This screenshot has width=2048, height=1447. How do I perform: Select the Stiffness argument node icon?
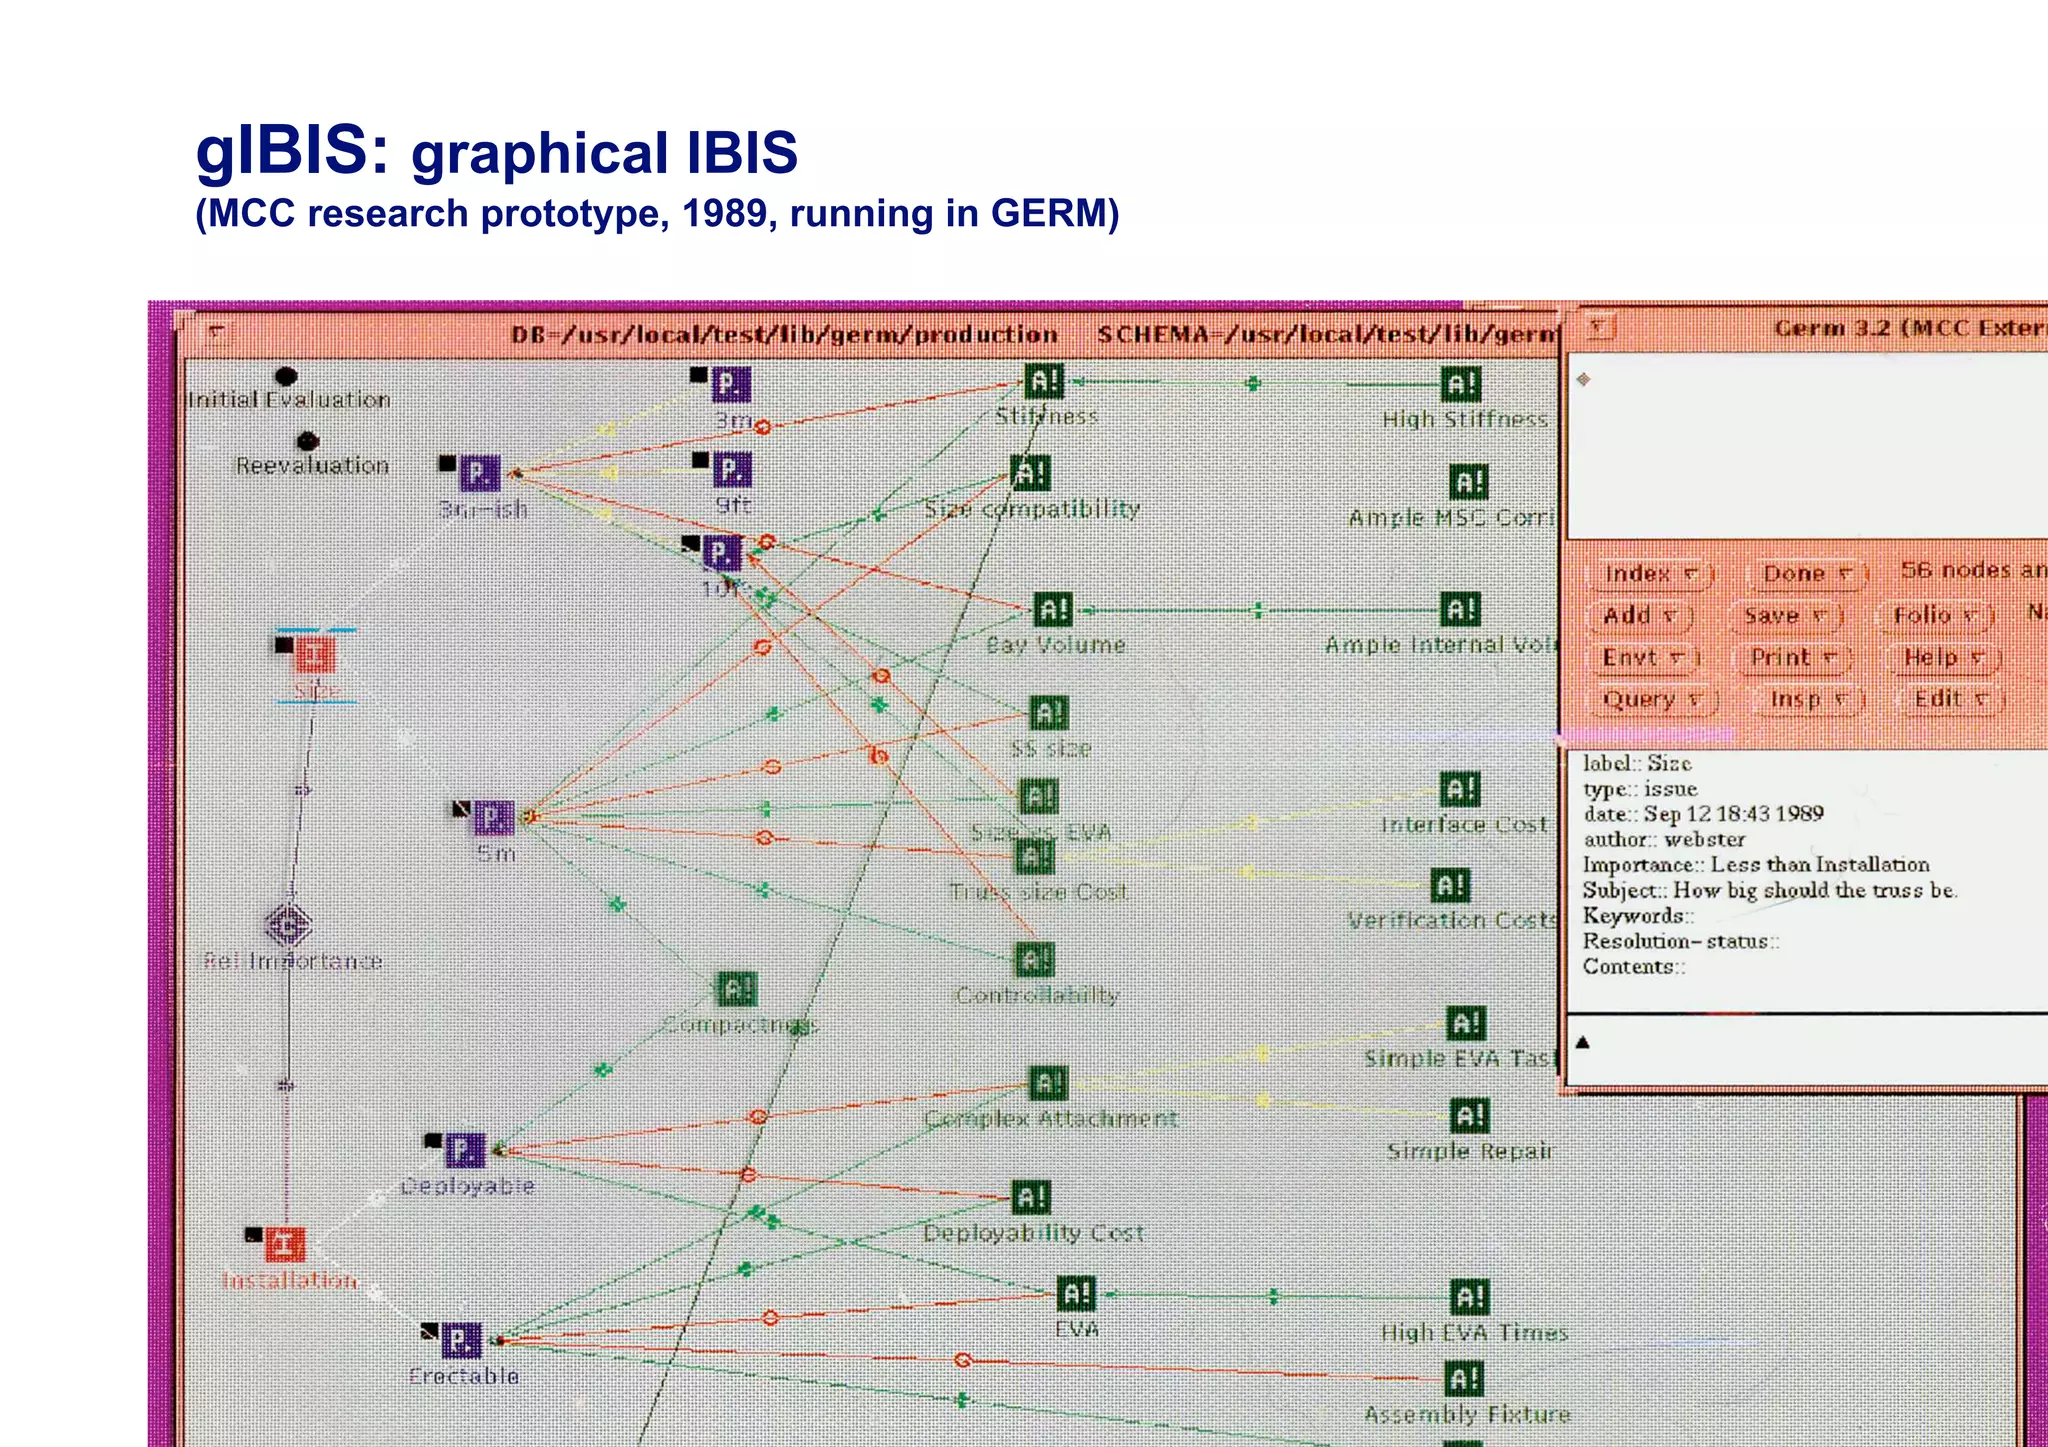(x=1045, y=381)
